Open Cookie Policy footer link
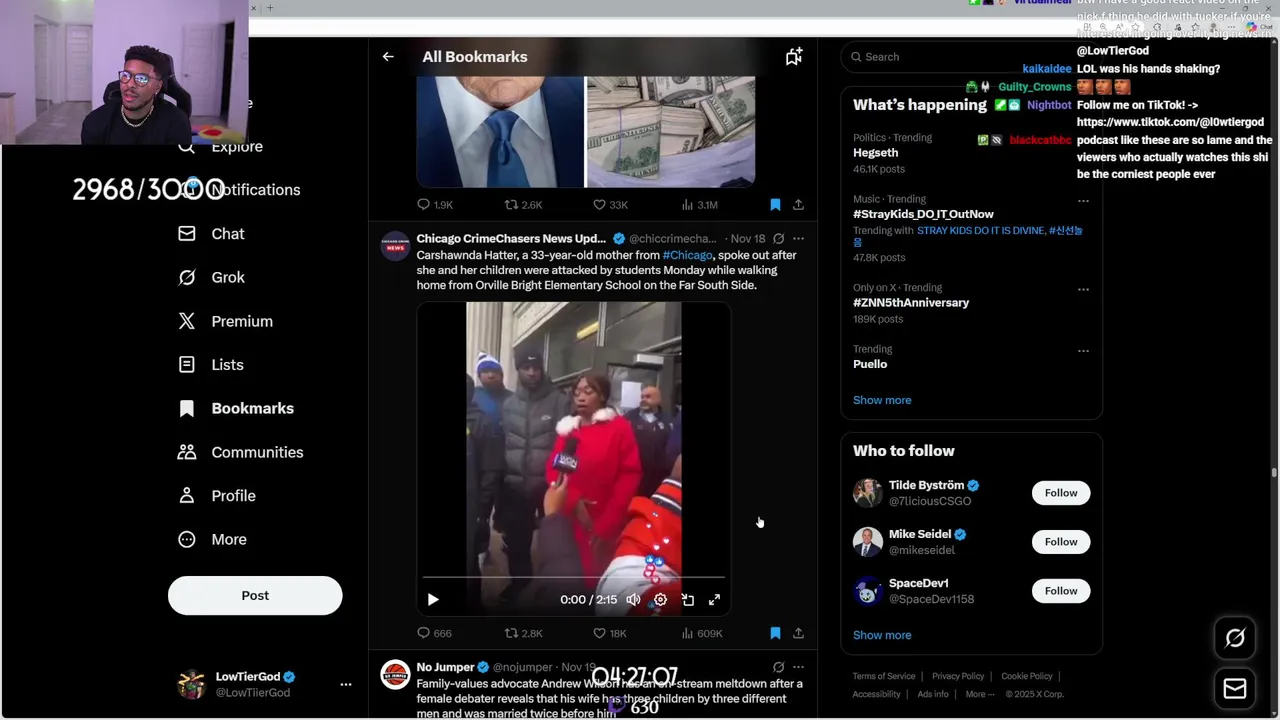The image size is (1280, 720). point(1027,676)
